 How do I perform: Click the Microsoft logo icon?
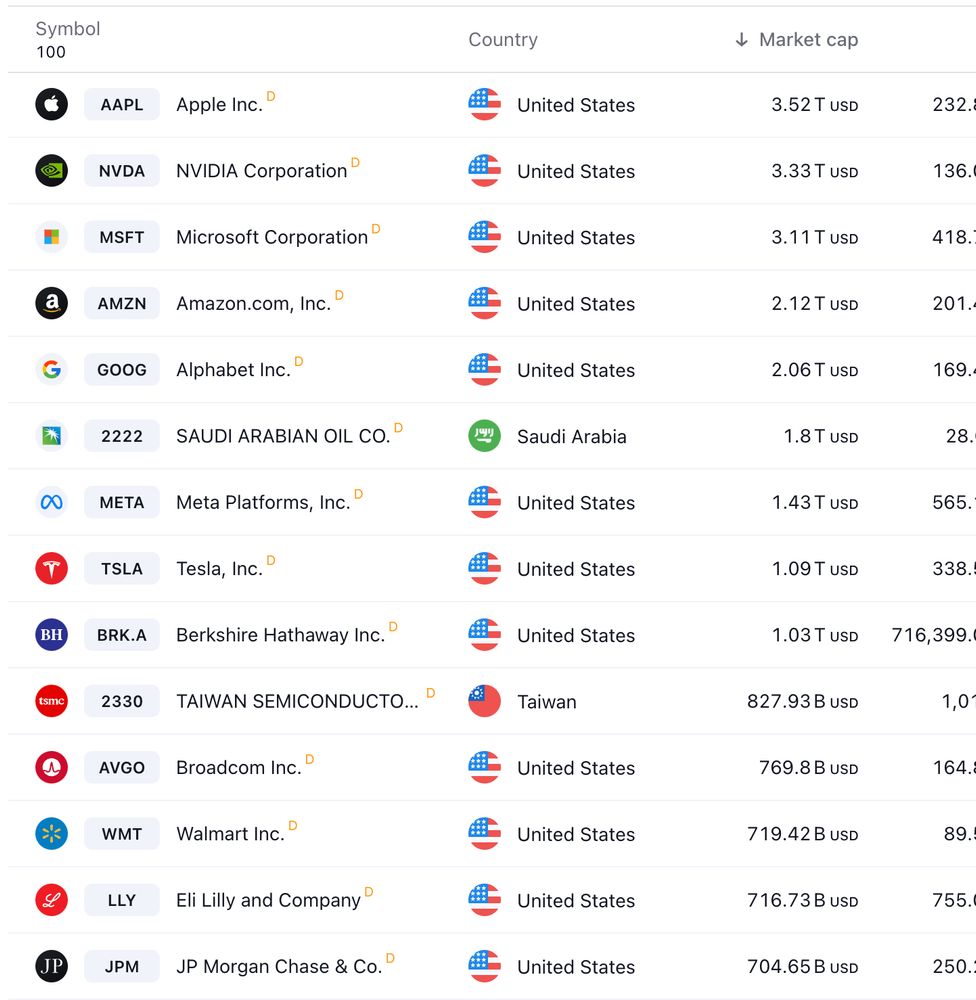click(x=51, y=237)
